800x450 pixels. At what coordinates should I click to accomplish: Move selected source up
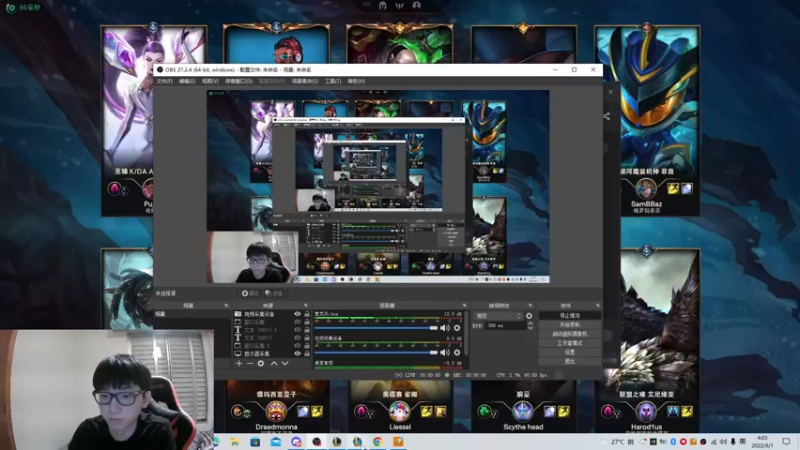pos(273,363)
